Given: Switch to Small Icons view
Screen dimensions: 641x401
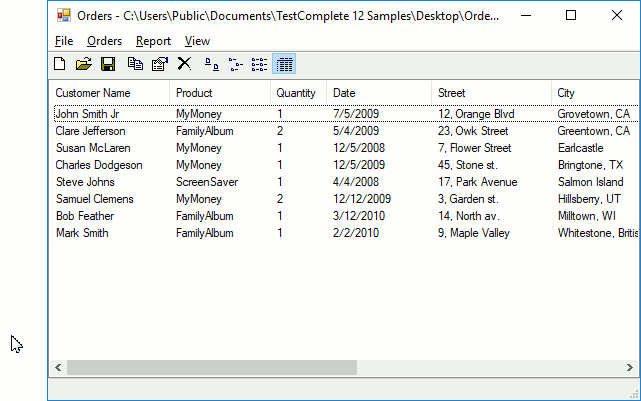Looking at the screenshot, I should pos(235,64).
